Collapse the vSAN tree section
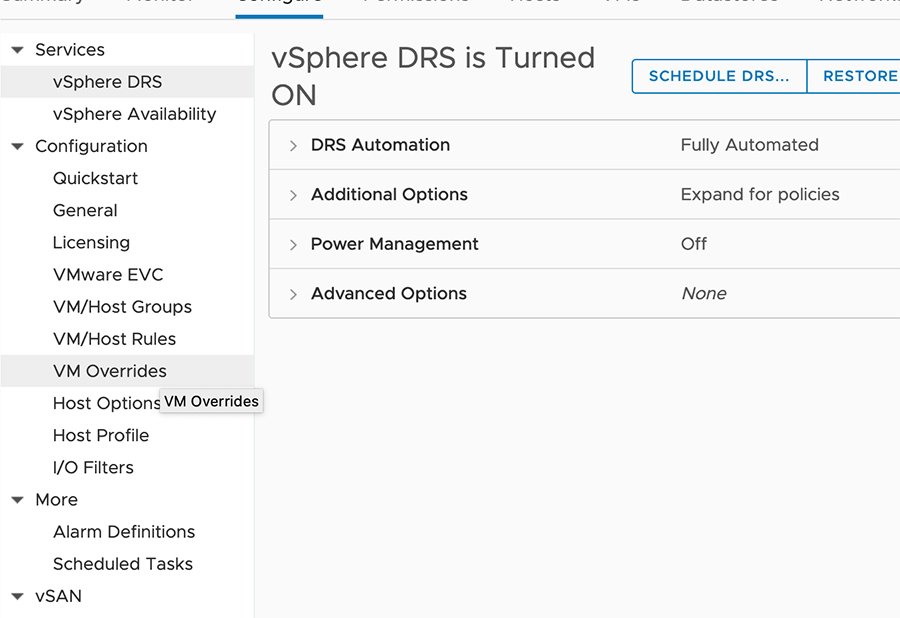 (18, 596)
